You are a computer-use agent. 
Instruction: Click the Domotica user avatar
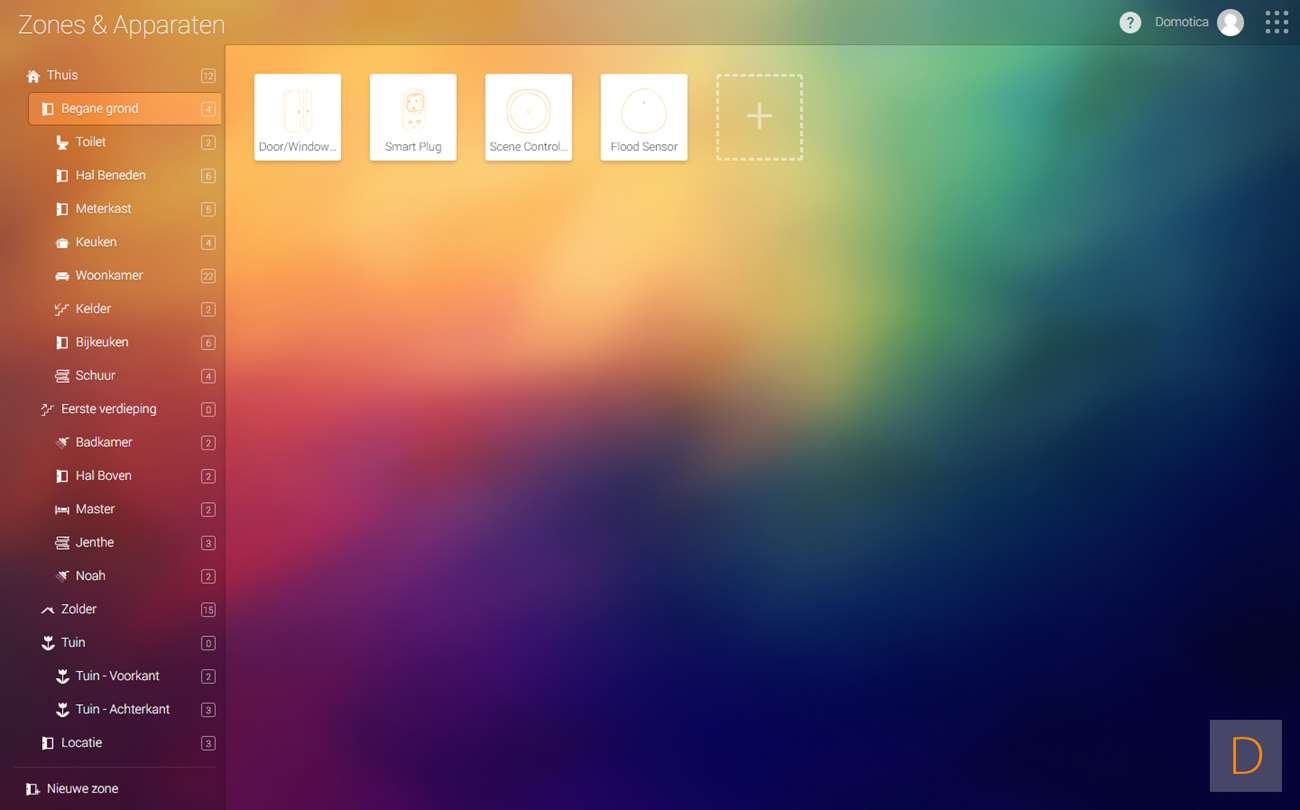pyautogui.click(x=1230, y=23)
